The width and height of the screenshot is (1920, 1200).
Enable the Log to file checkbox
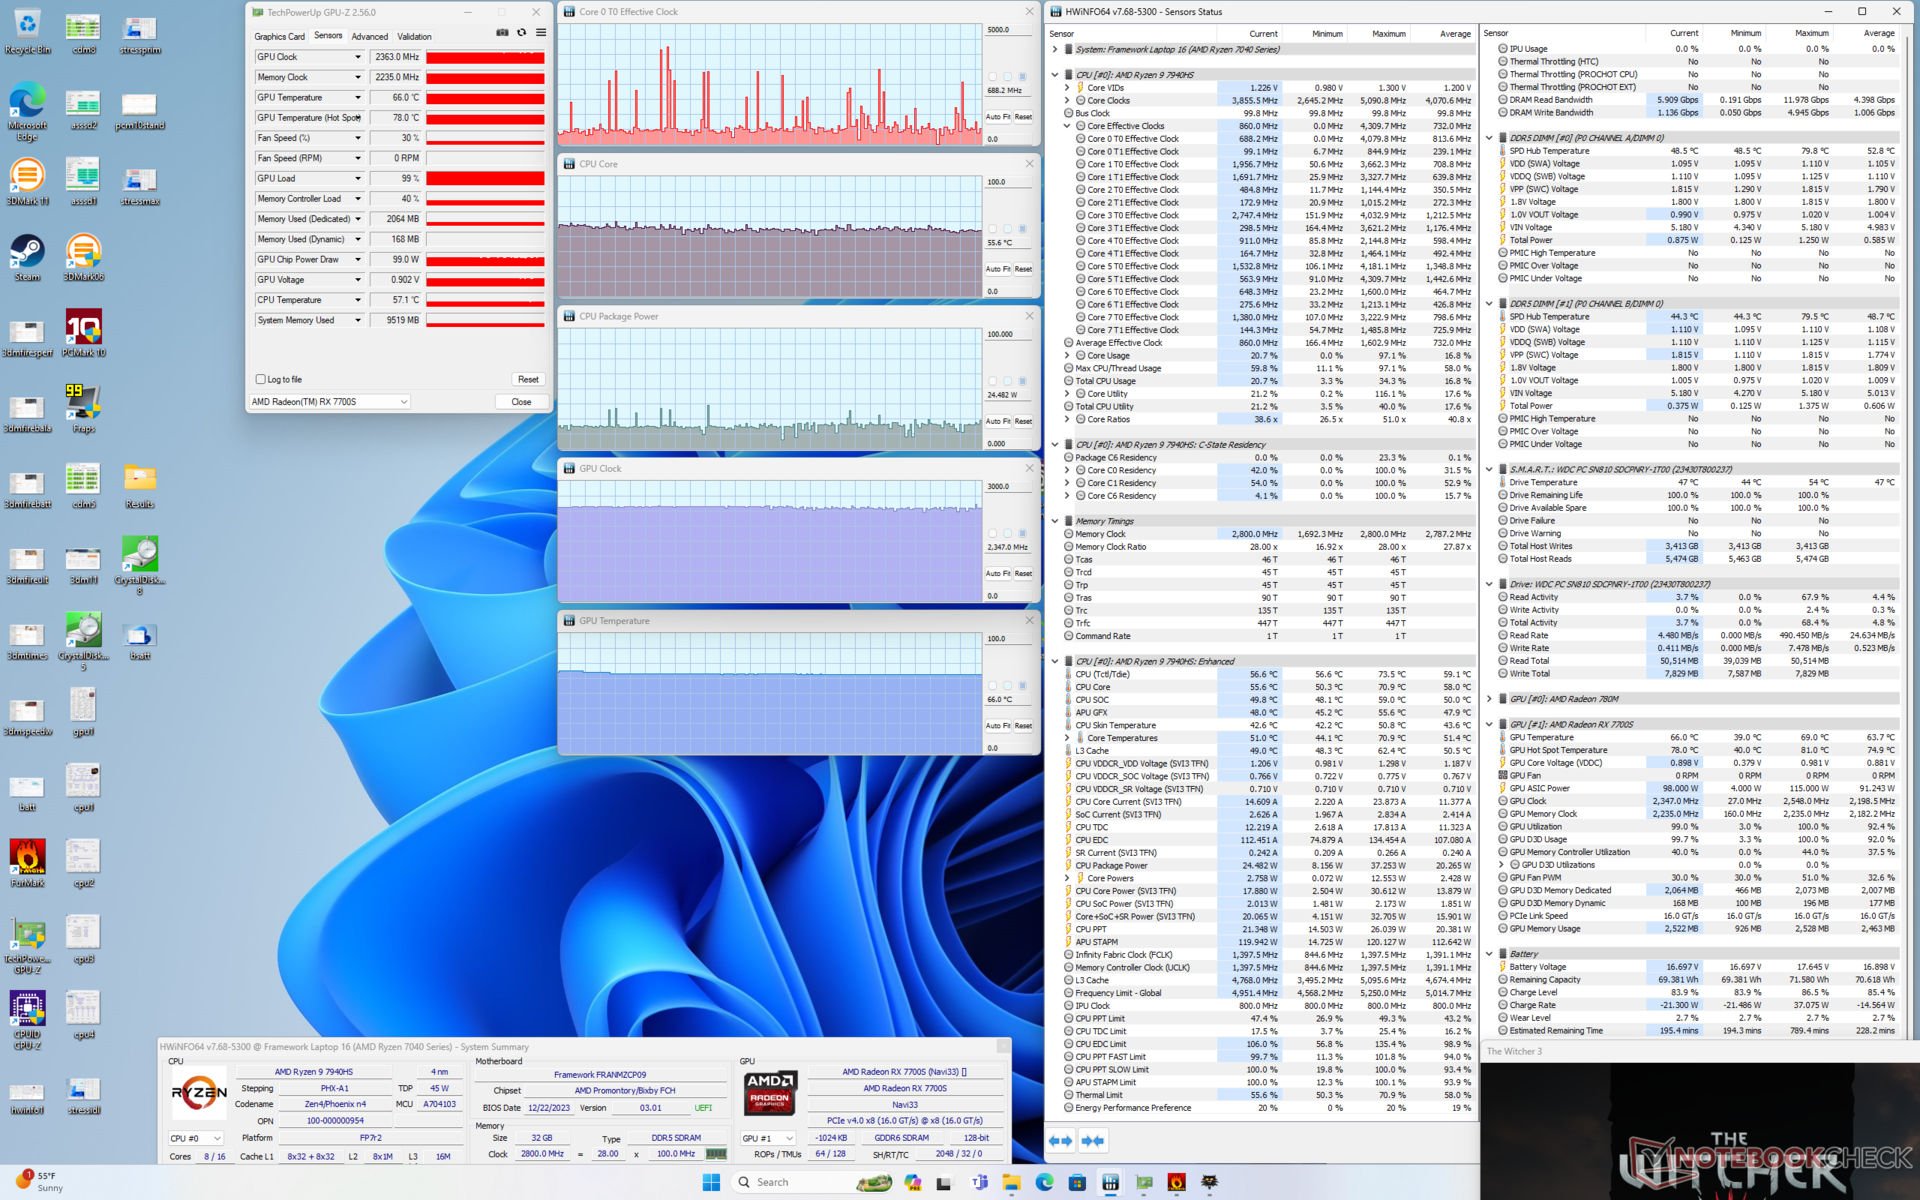pos(261,379)
